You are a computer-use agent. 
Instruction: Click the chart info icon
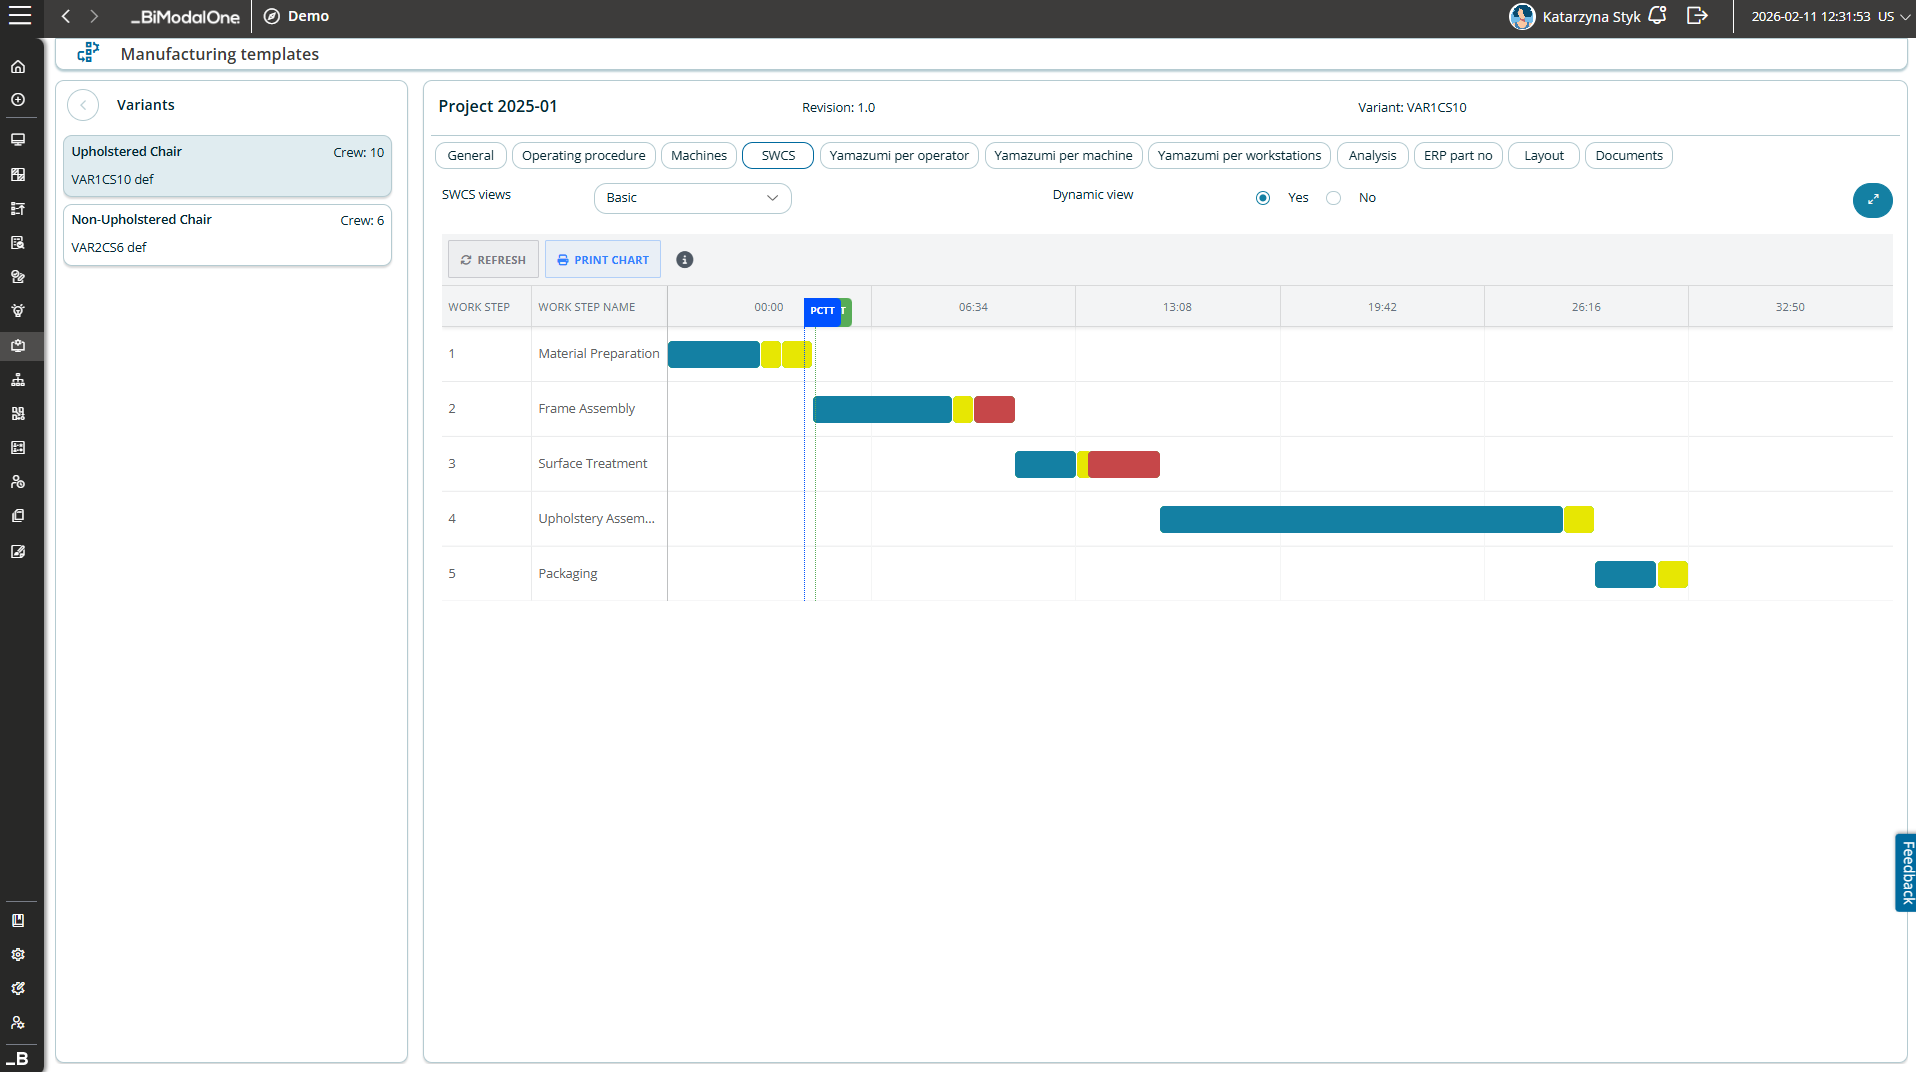tap(685, 260)
